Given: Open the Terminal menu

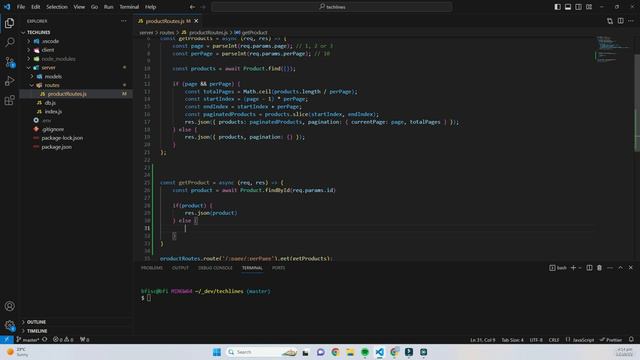Looking at the screenshot, I should 129,7.
